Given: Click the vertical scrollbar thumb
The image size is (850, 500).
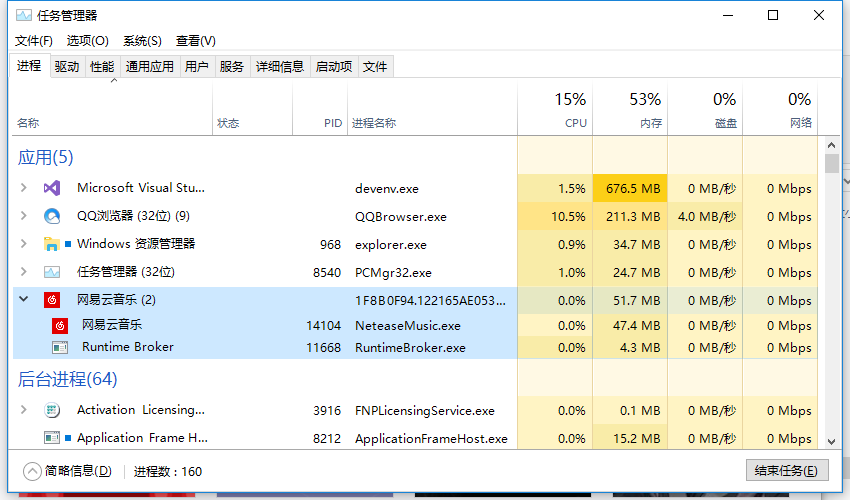Looking at the screenshot, I should [832, 164].
